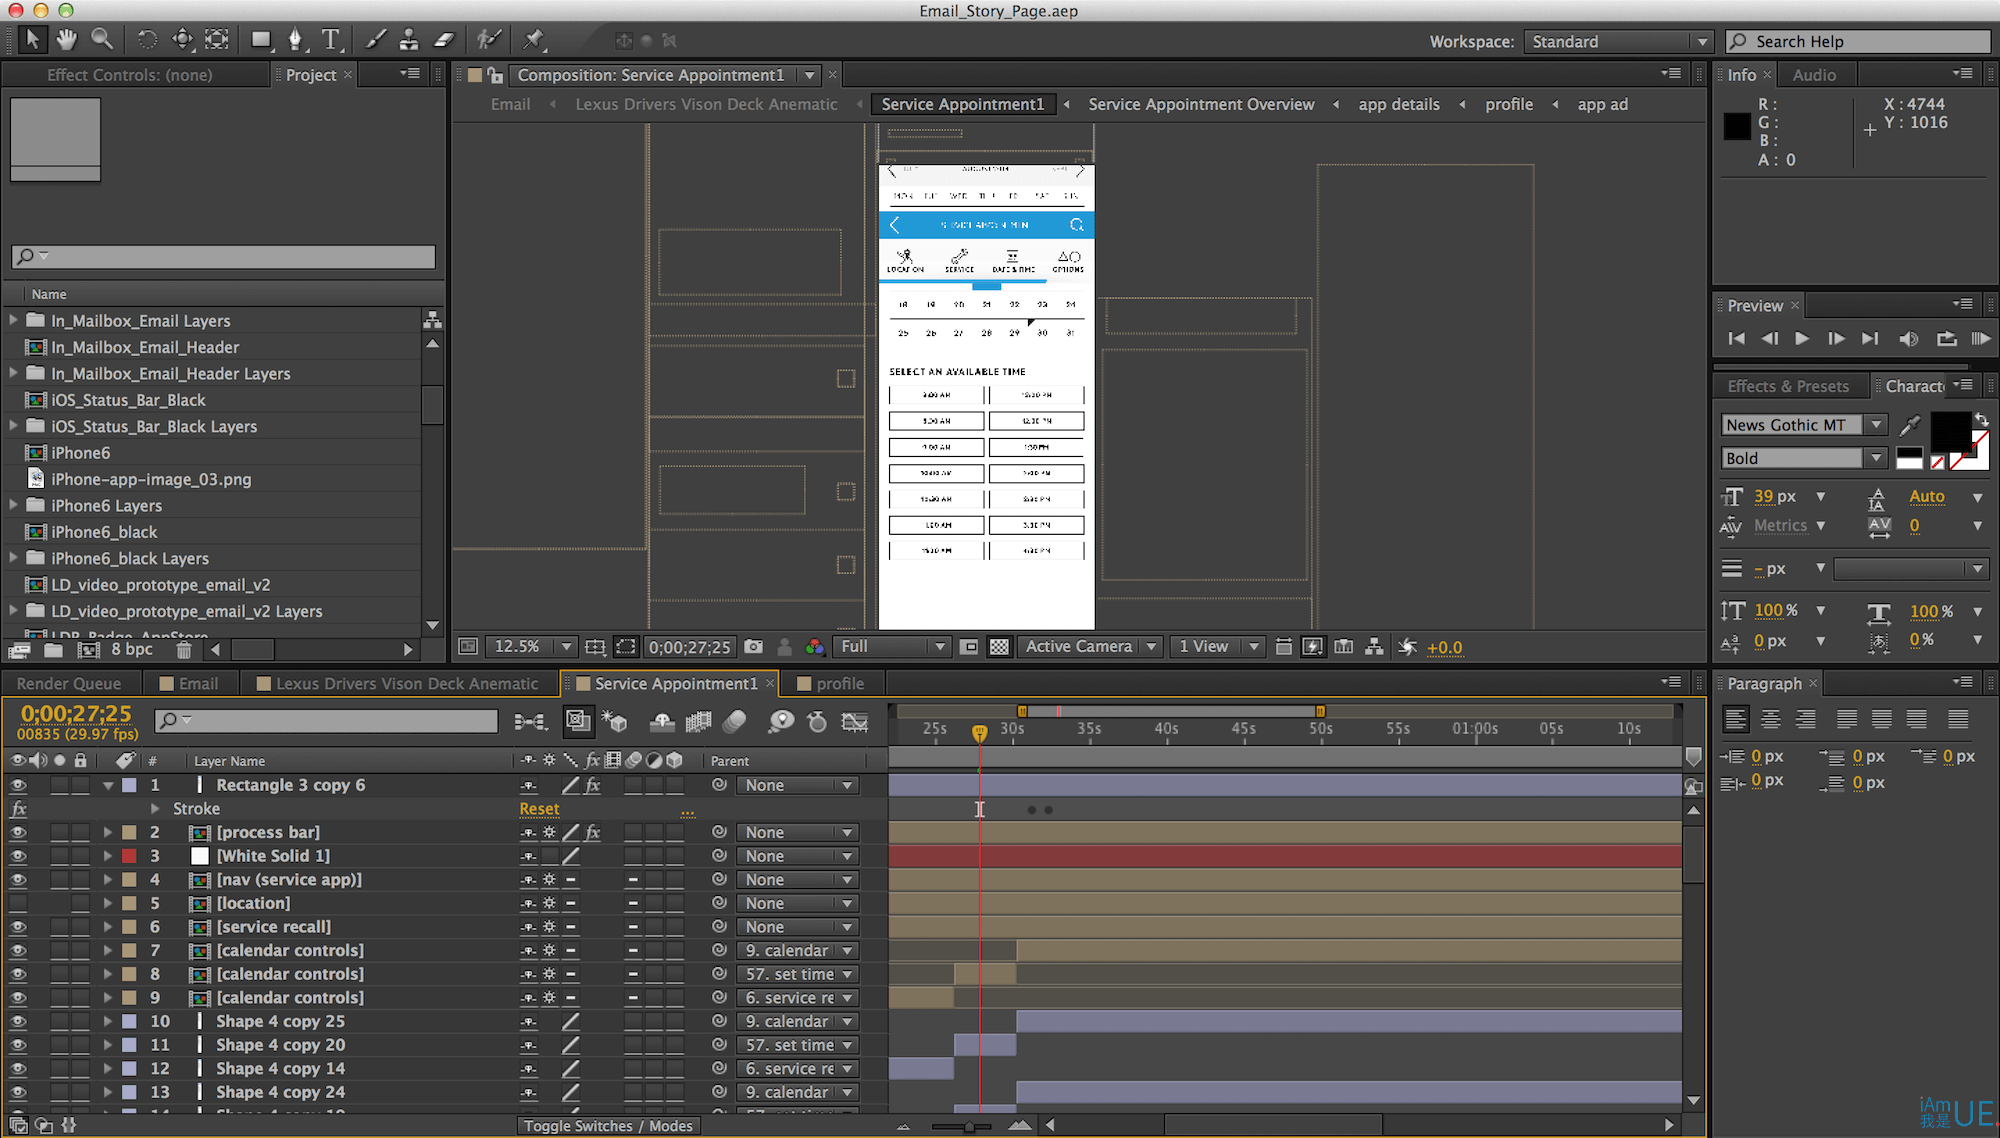Collapse the Rectangle 3 copy 6 layer

point(107,786)
